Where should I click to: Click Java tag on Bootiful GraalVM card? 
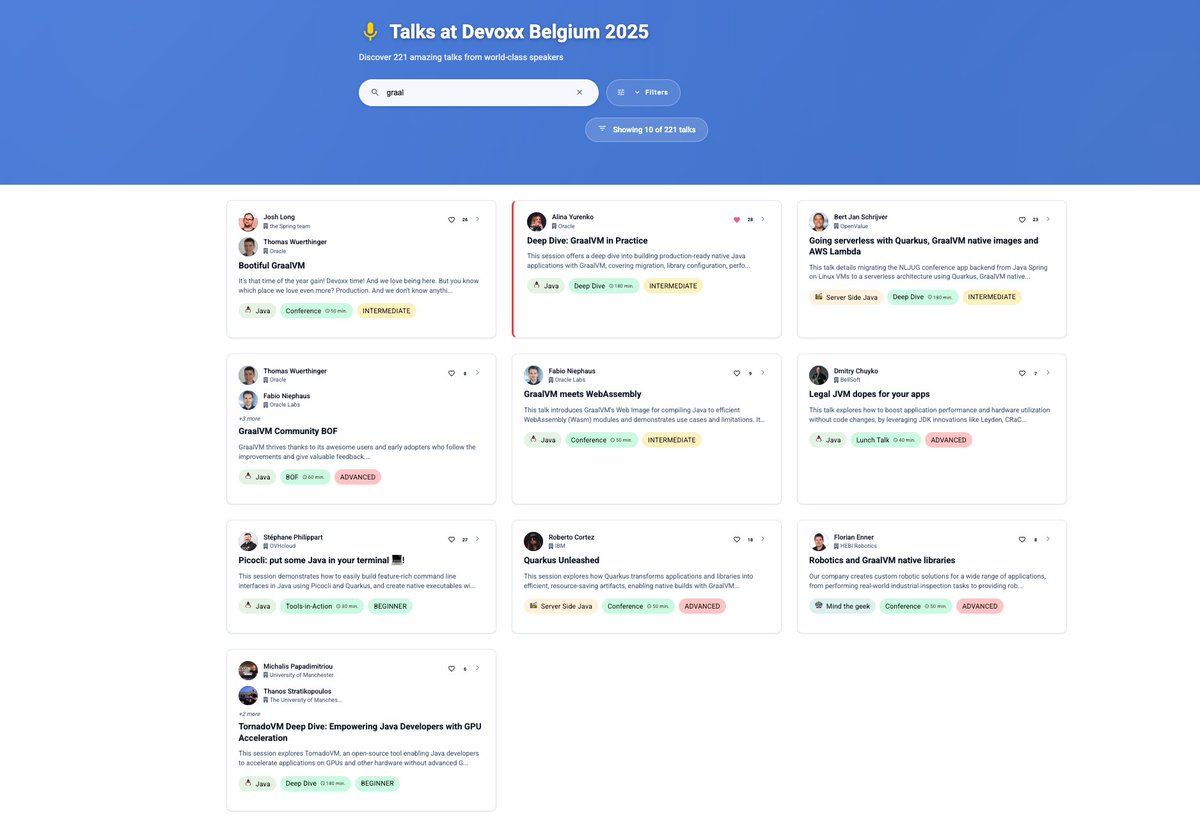(257, 311)
